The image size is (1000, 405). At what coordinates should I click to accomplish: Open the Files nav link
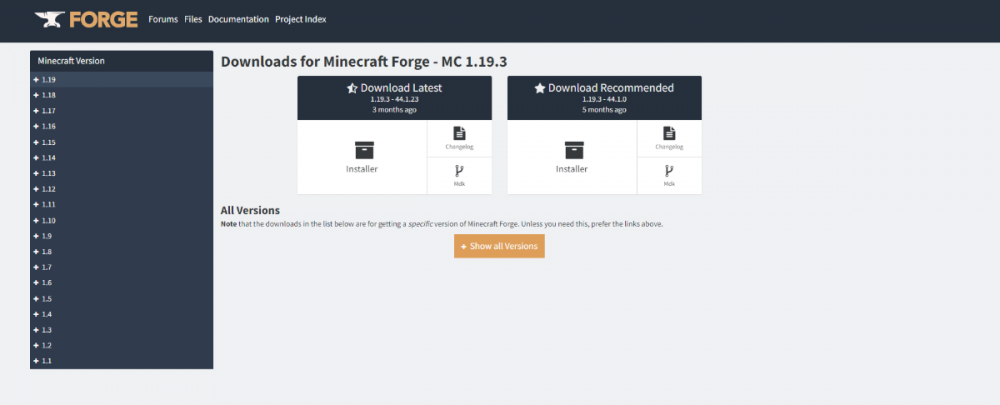click(193, 19)
